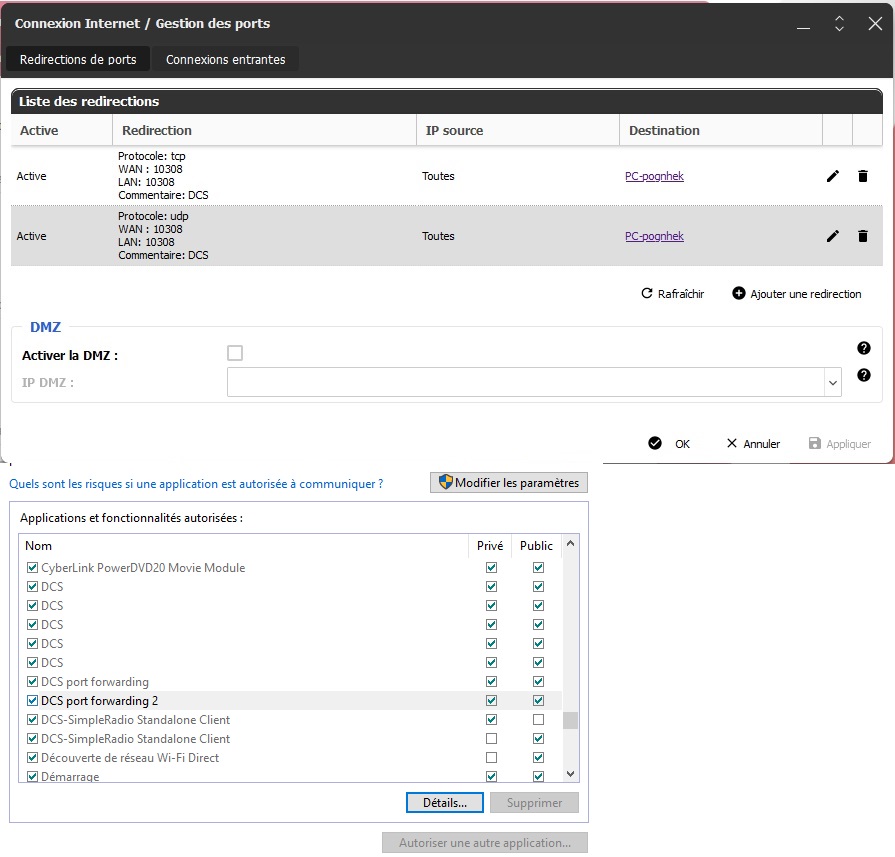This screenshot has height=857, width=895.
Task: Click the help icon next to Activer la DMZ
Action: click(864, 348)
